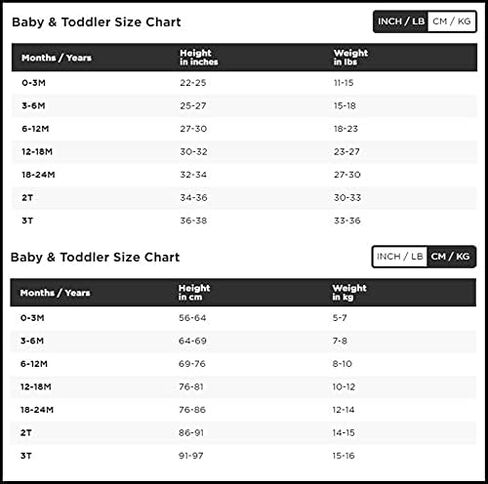Click the 3T weight value 15-16
The height and width of the screenshot is (484, 488).
pyautogui.click(x=343, y=456)
